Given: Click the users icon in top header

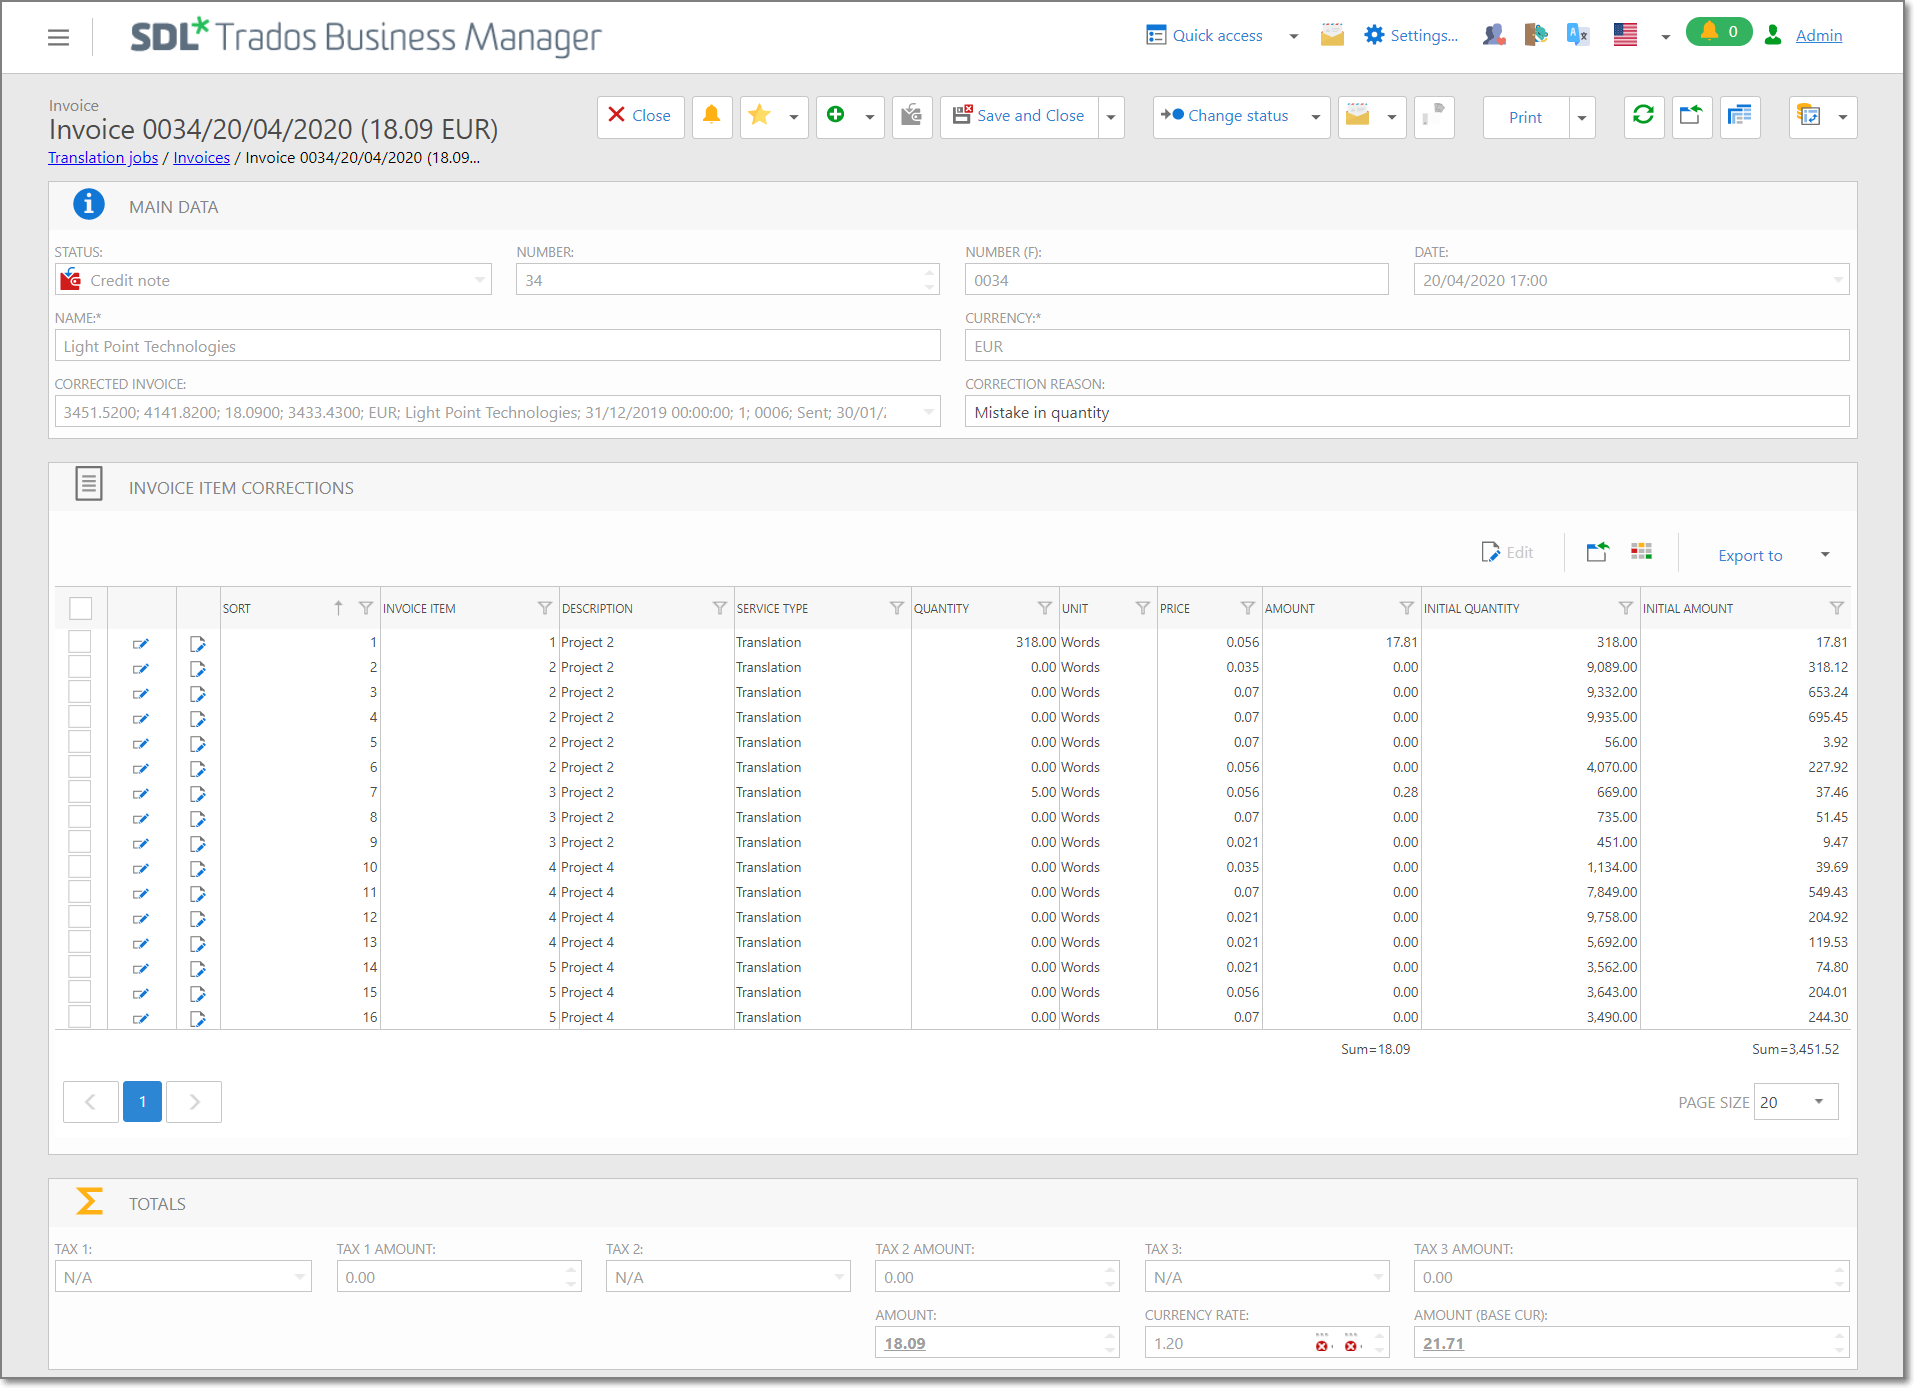Looking at the screenshot, I should pyautogui.click(x=1494, y=35).
